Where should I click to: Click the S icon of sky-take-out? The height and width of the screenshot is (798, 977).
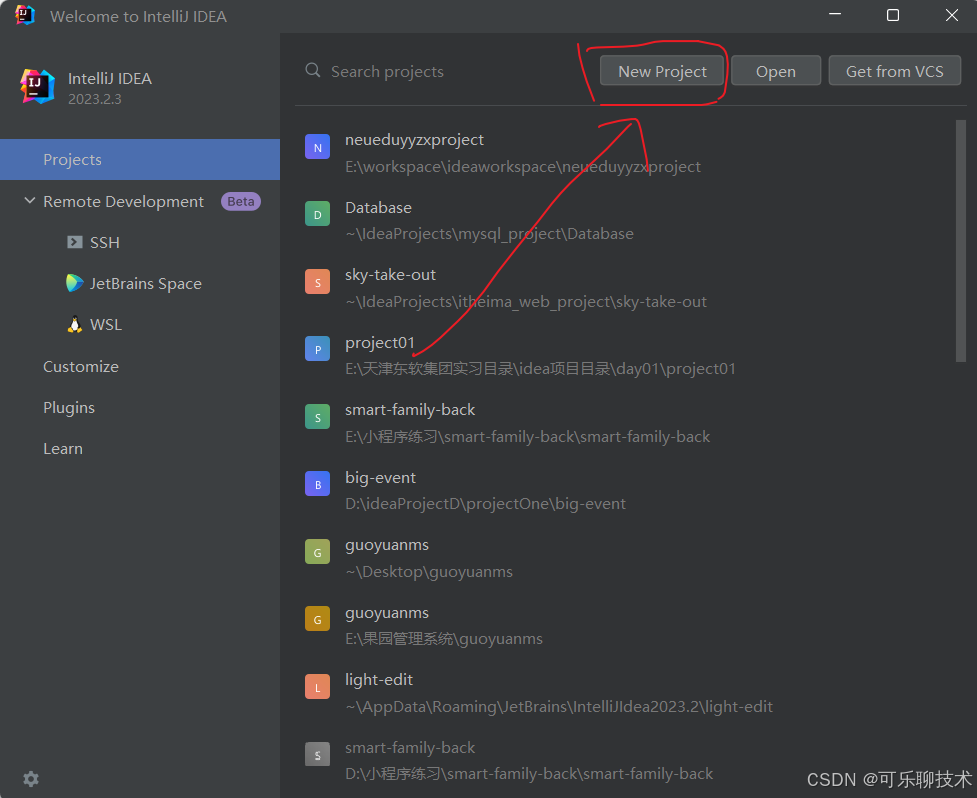[317, 282]
